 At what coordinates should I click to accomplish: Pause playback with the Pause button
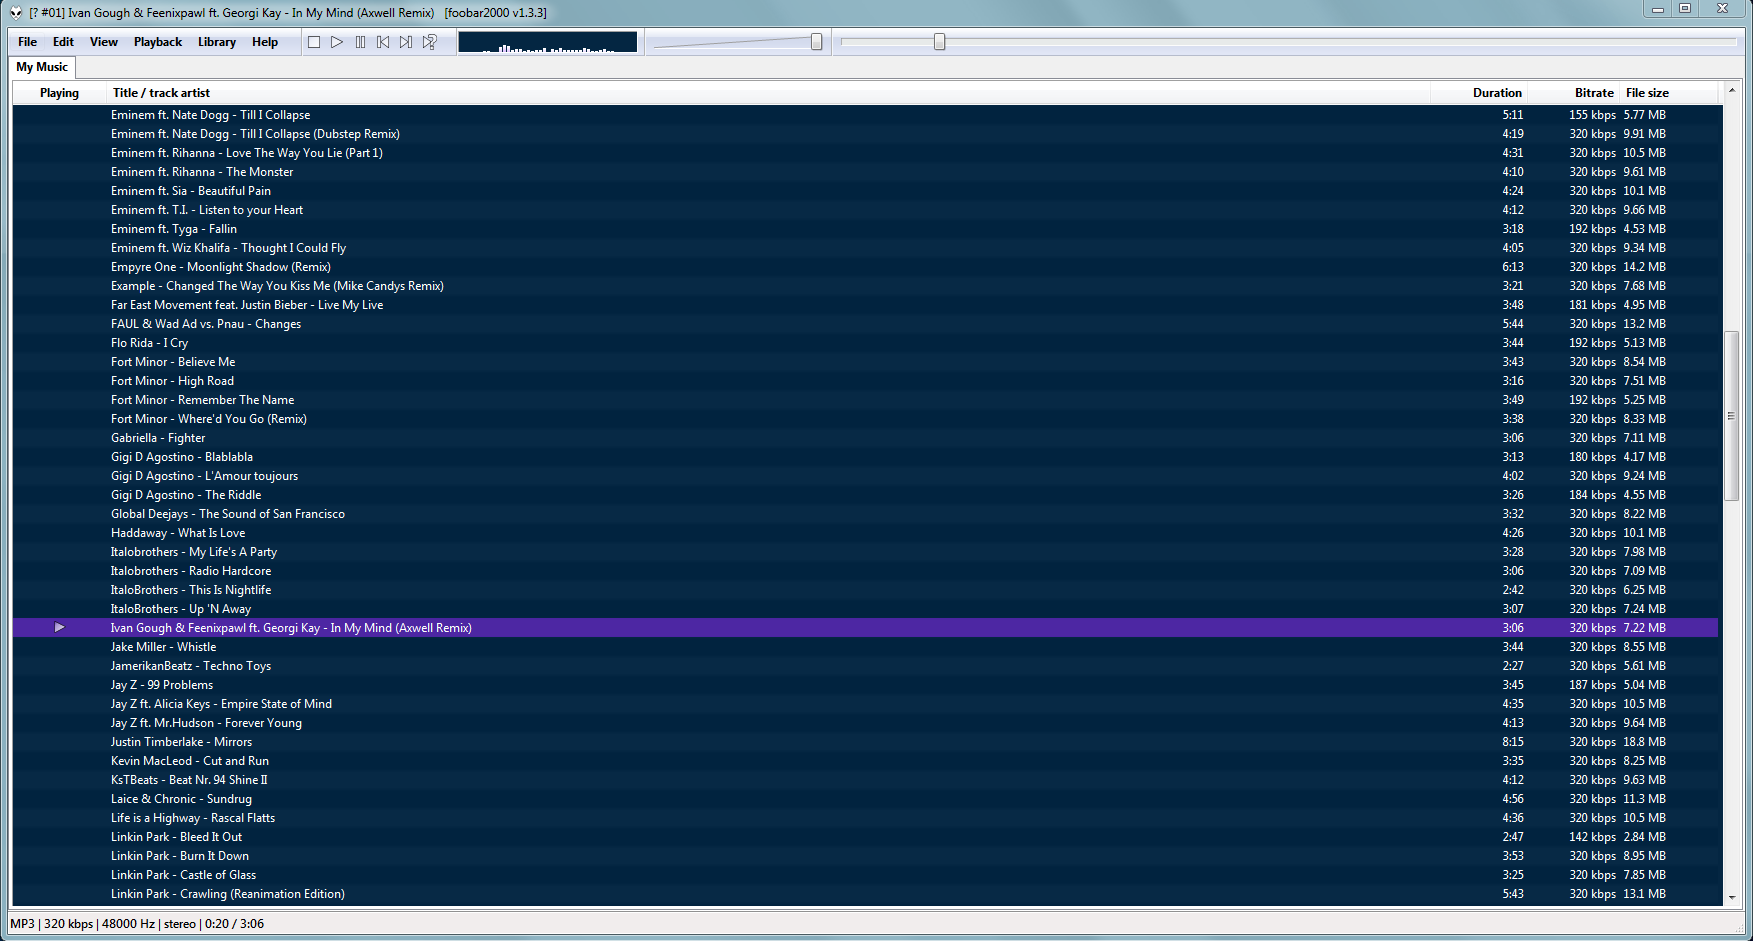(360, 42)
